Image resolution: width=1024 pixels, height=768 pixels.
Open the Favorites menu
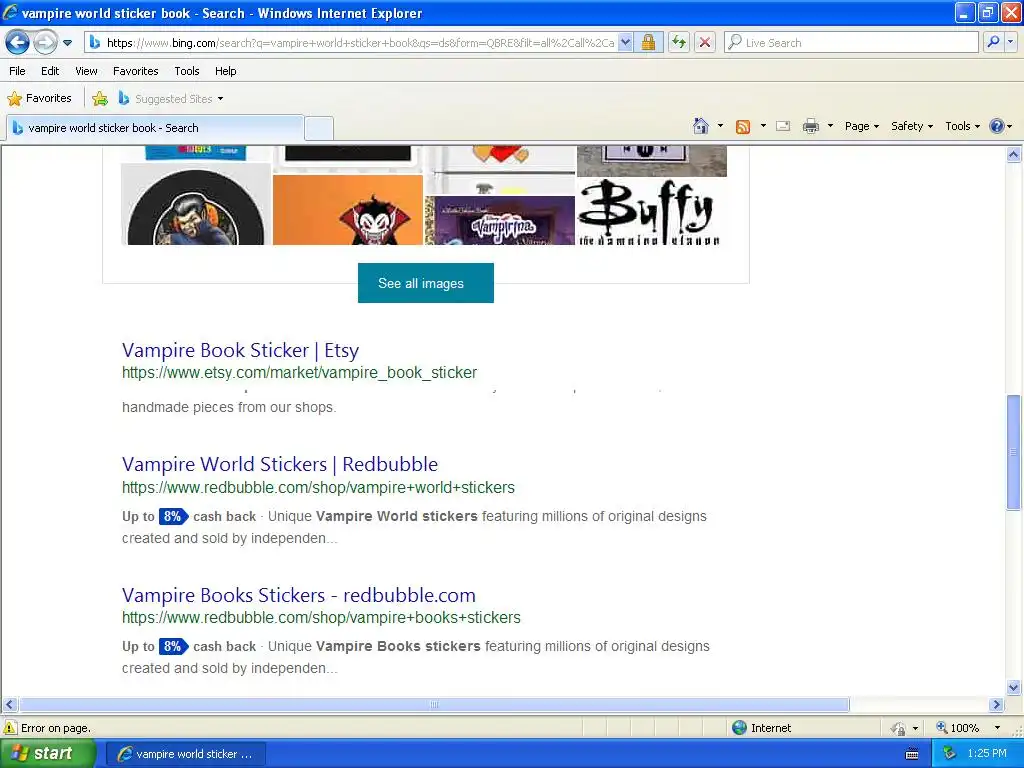tap(136, 71)
